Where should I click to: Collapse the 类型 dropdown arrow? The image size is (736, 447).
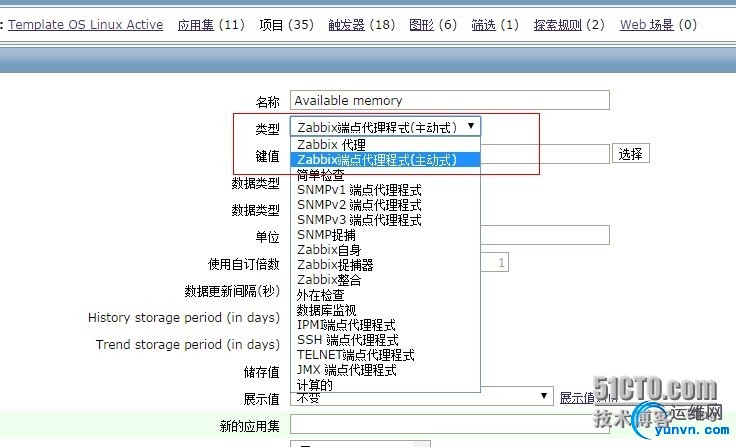coord(471,126)
